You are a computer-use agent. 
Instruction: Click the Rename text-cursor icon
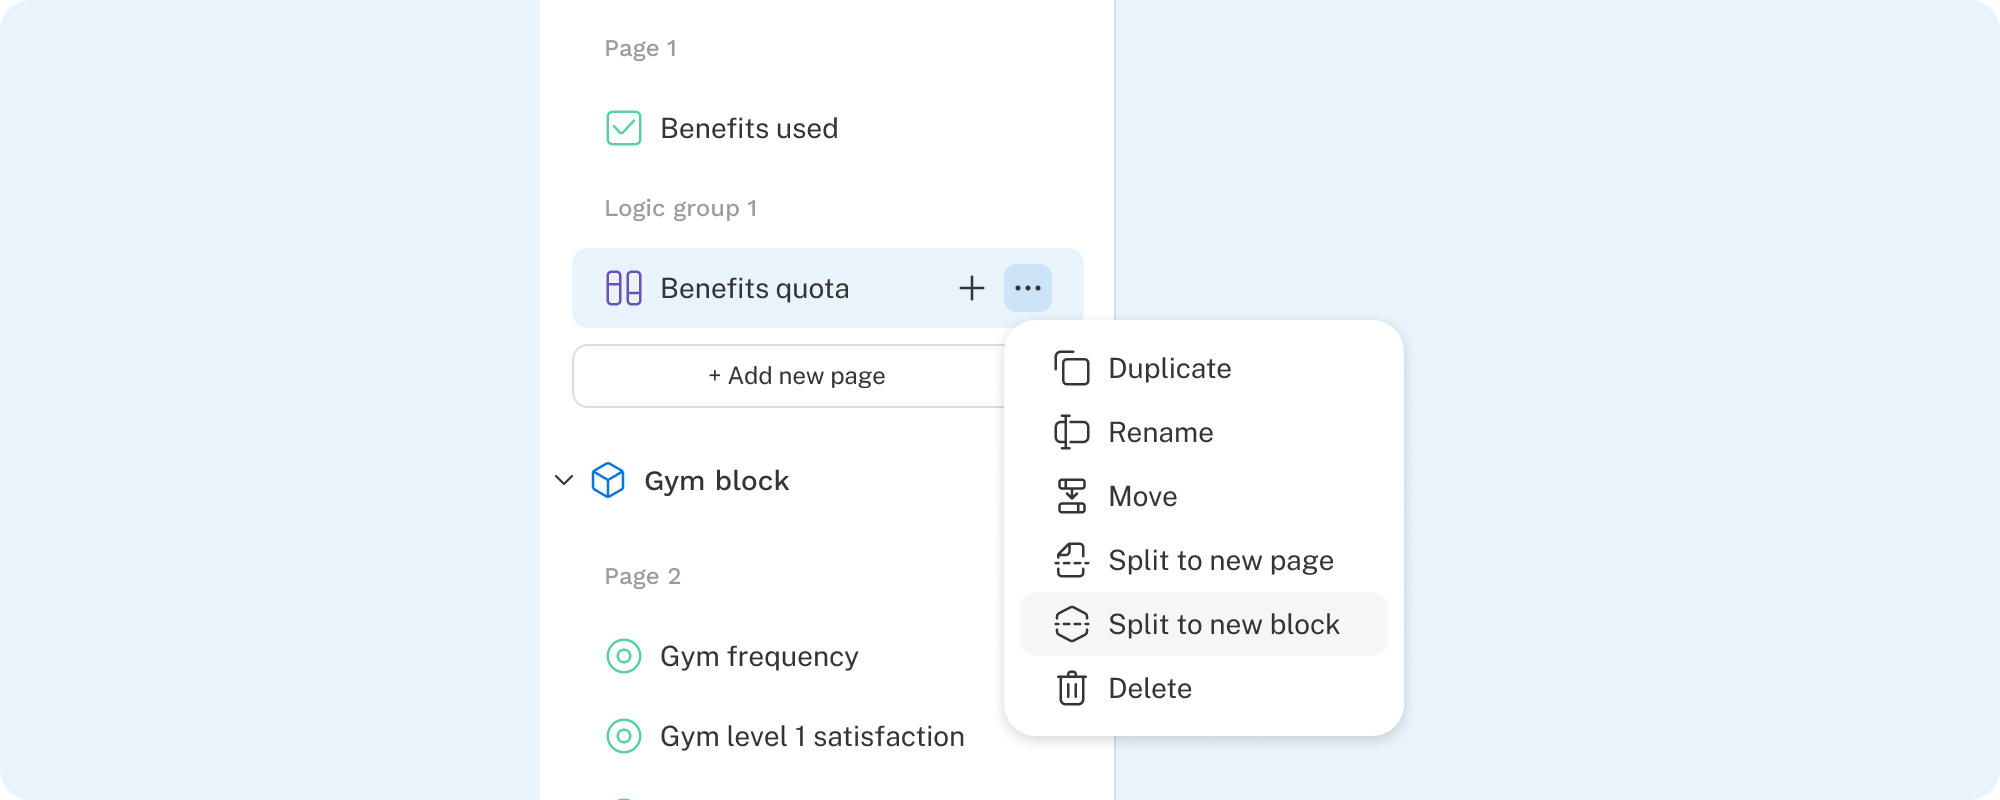[1072, 432]
